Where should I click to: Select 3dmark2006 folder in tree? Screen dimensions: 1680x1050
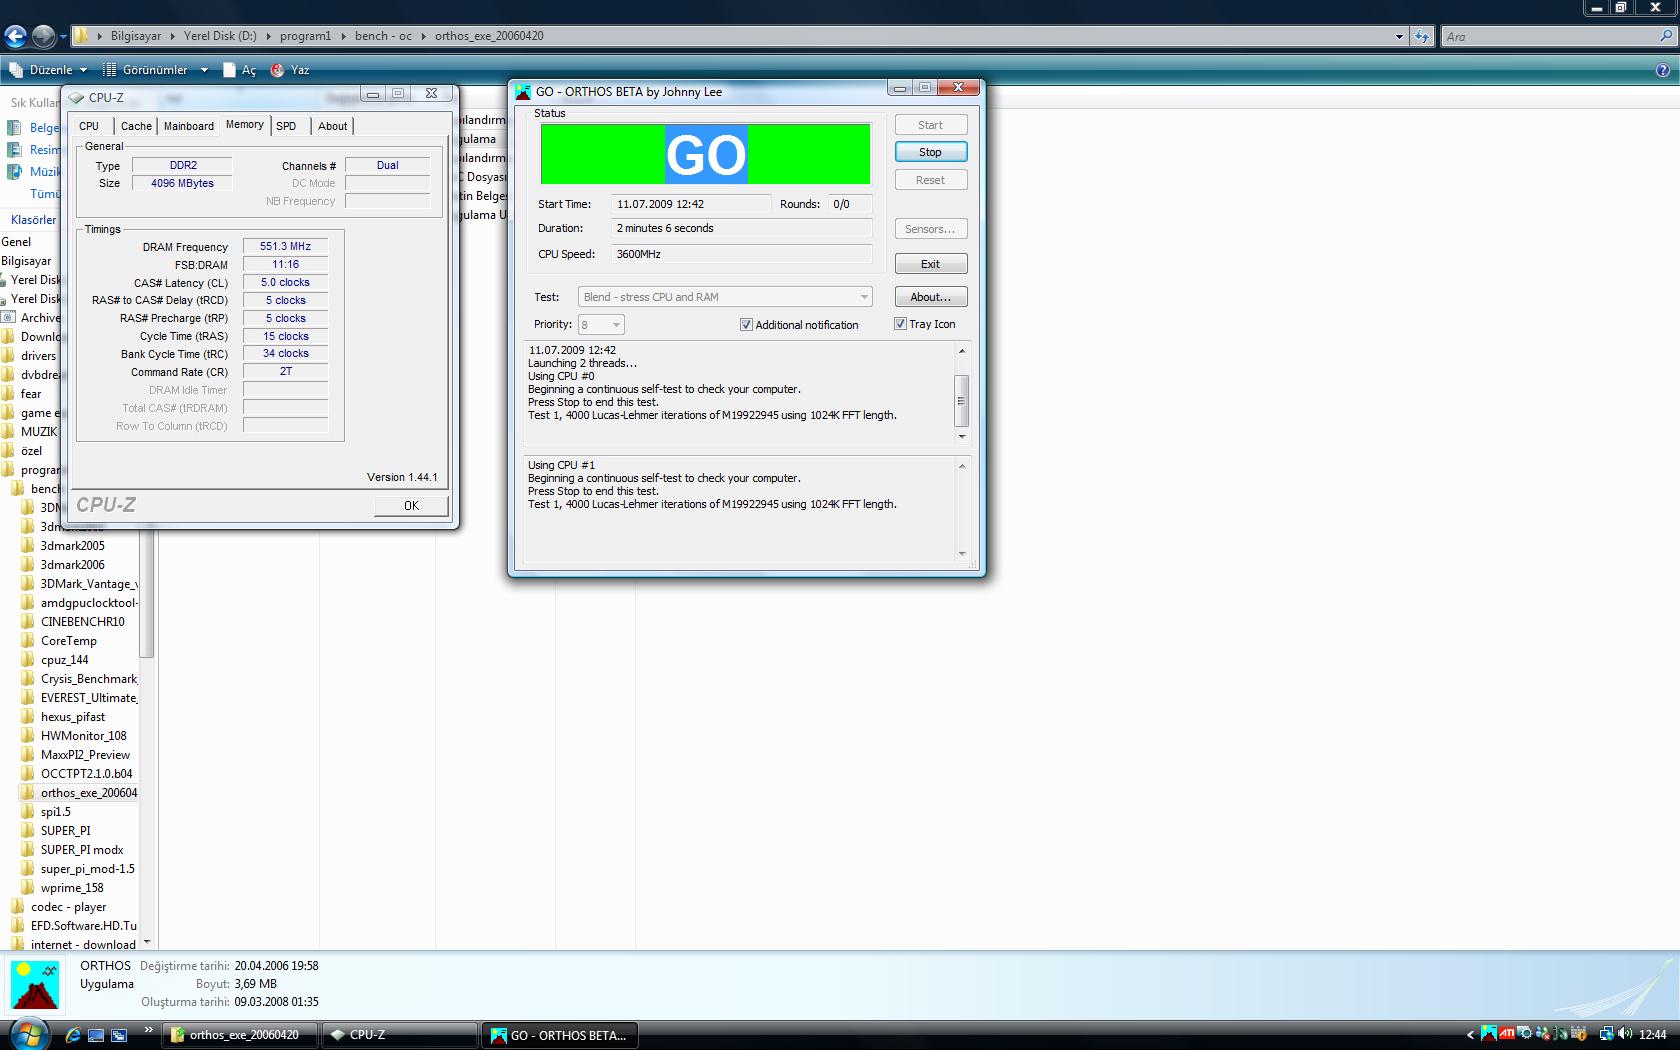tap(72, 565)
